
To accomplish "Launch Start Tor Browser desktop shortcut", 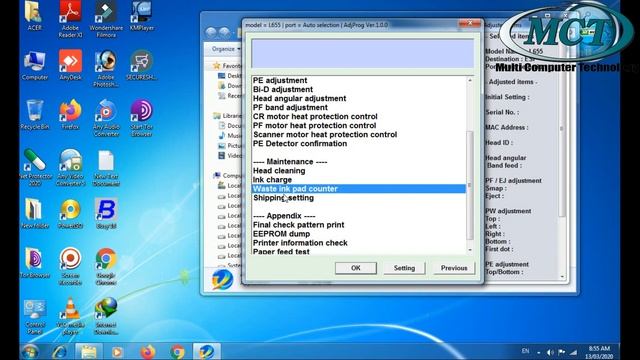I will pyautogui.click(x=141, y=118).
